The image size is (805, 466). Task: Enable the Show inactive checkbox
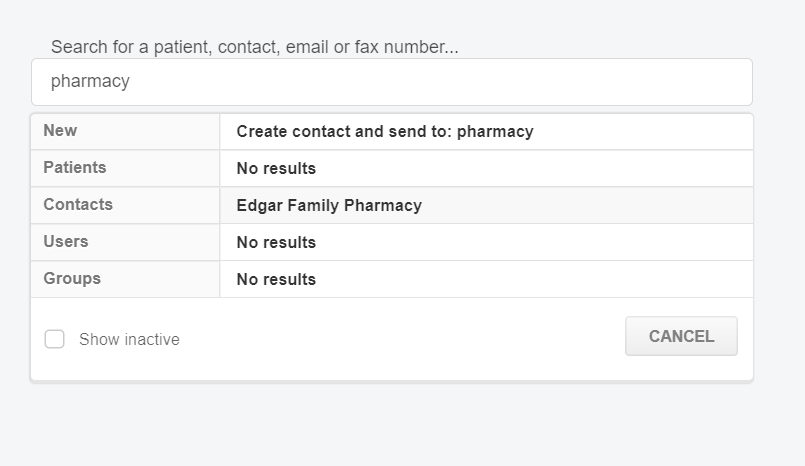(55, 339)
